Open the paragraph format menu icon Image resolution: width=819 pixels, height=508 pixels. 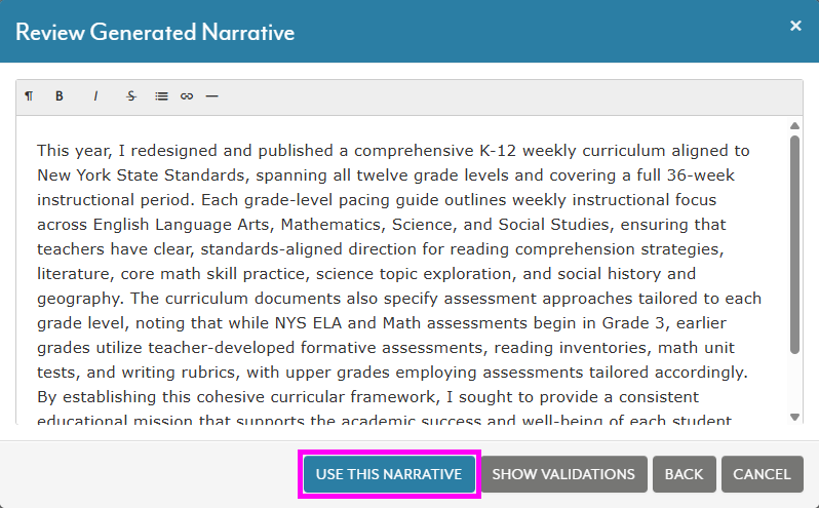29,96
